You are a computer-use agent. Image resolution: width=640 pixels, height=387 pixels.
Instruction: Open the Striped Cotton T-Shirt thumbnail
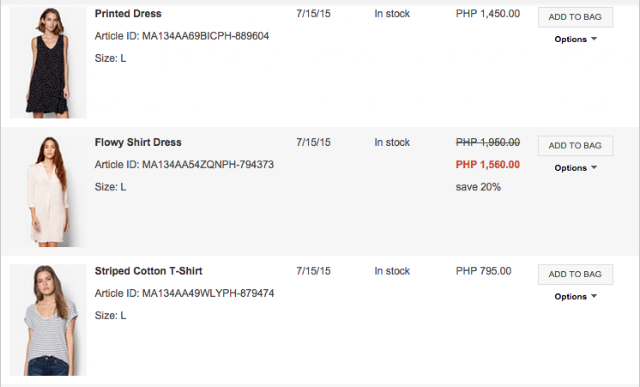(x=48, y=320)
